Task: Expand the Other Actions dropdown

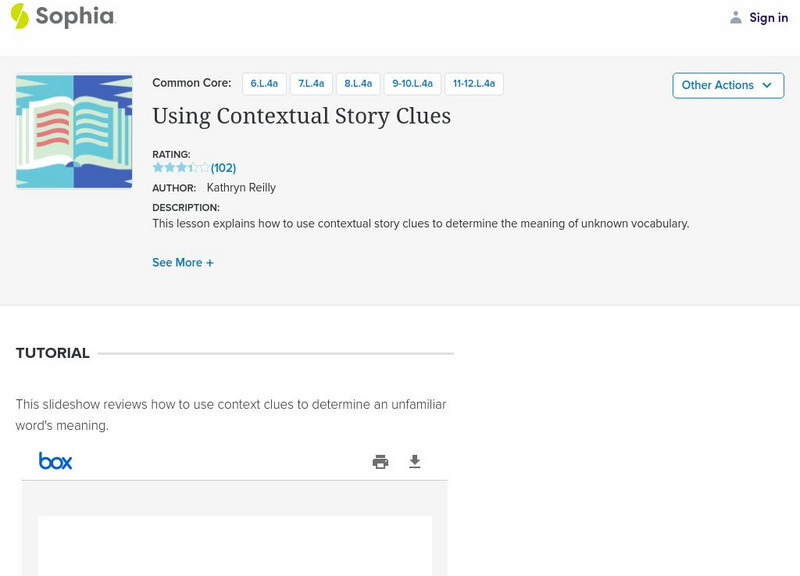Action: (727, 85)
